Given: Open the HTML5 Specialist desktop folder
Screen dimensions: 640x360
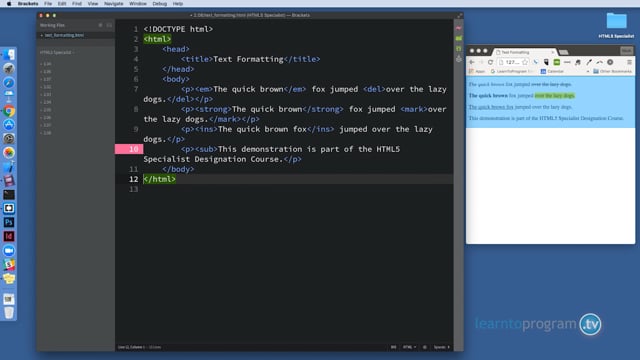Looking at the screenshot, I should pos(616,24).
